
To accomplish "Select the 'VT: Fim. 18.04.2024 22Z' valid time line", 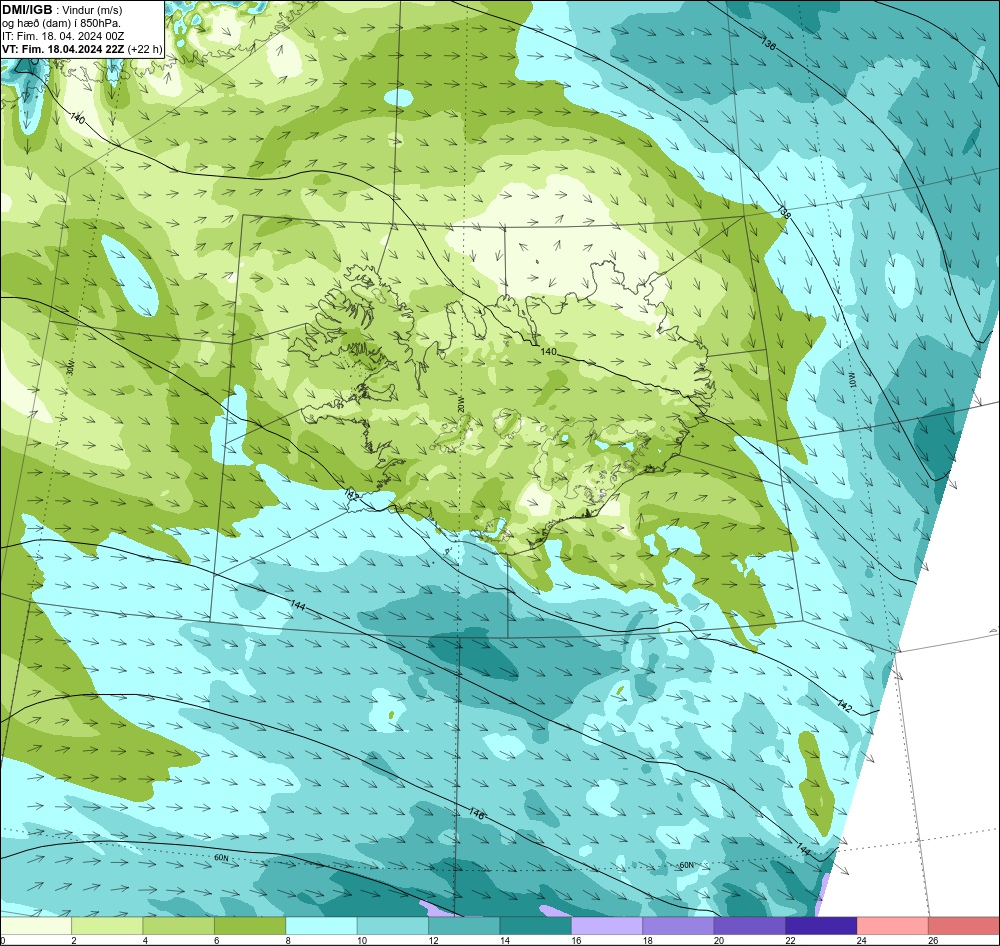I will 63,49.
